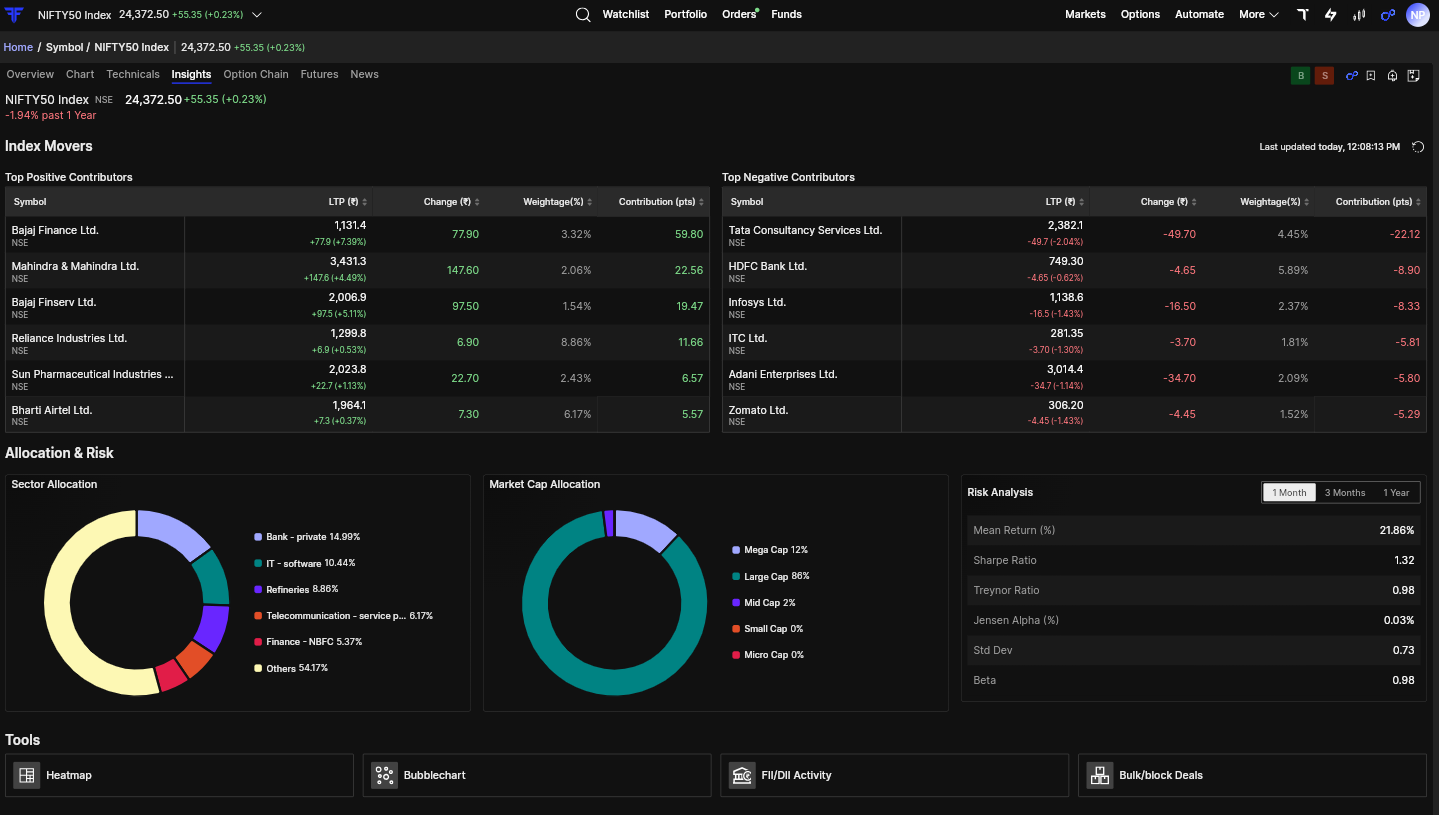Open the Bubblechart tool
The width and height of the screenshot is (1439, 815).
pyautogui.click(x=537, y=775)
